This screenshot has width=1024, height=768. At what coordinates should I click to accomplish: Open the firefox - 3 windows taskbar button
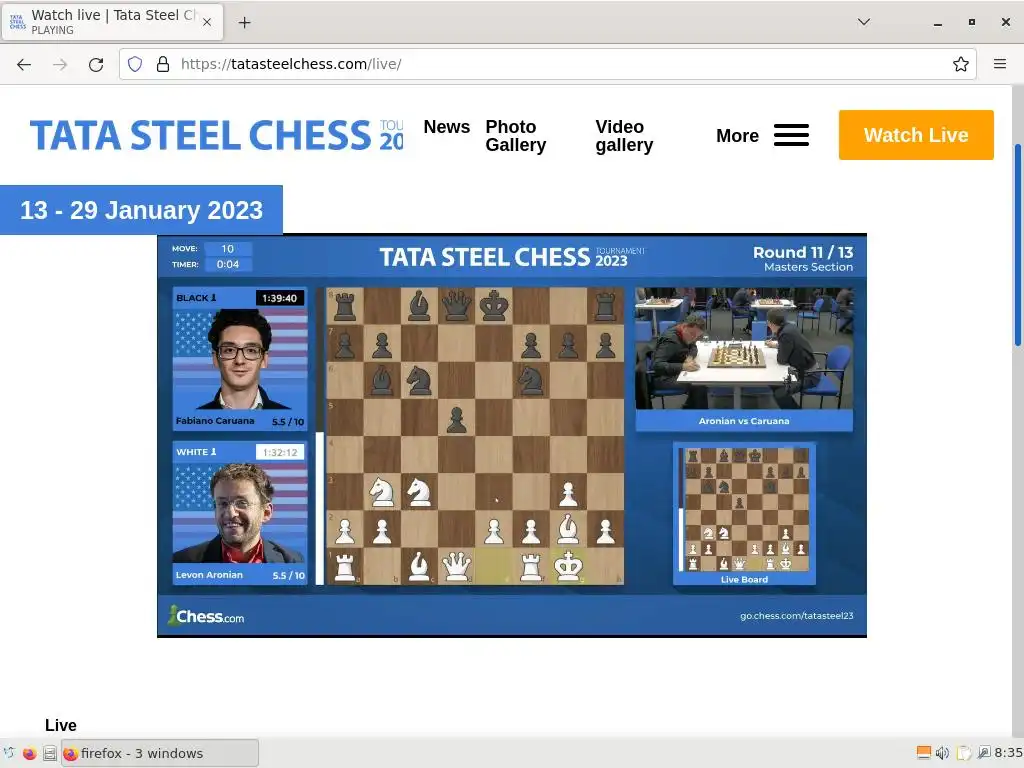click(160, 754)
